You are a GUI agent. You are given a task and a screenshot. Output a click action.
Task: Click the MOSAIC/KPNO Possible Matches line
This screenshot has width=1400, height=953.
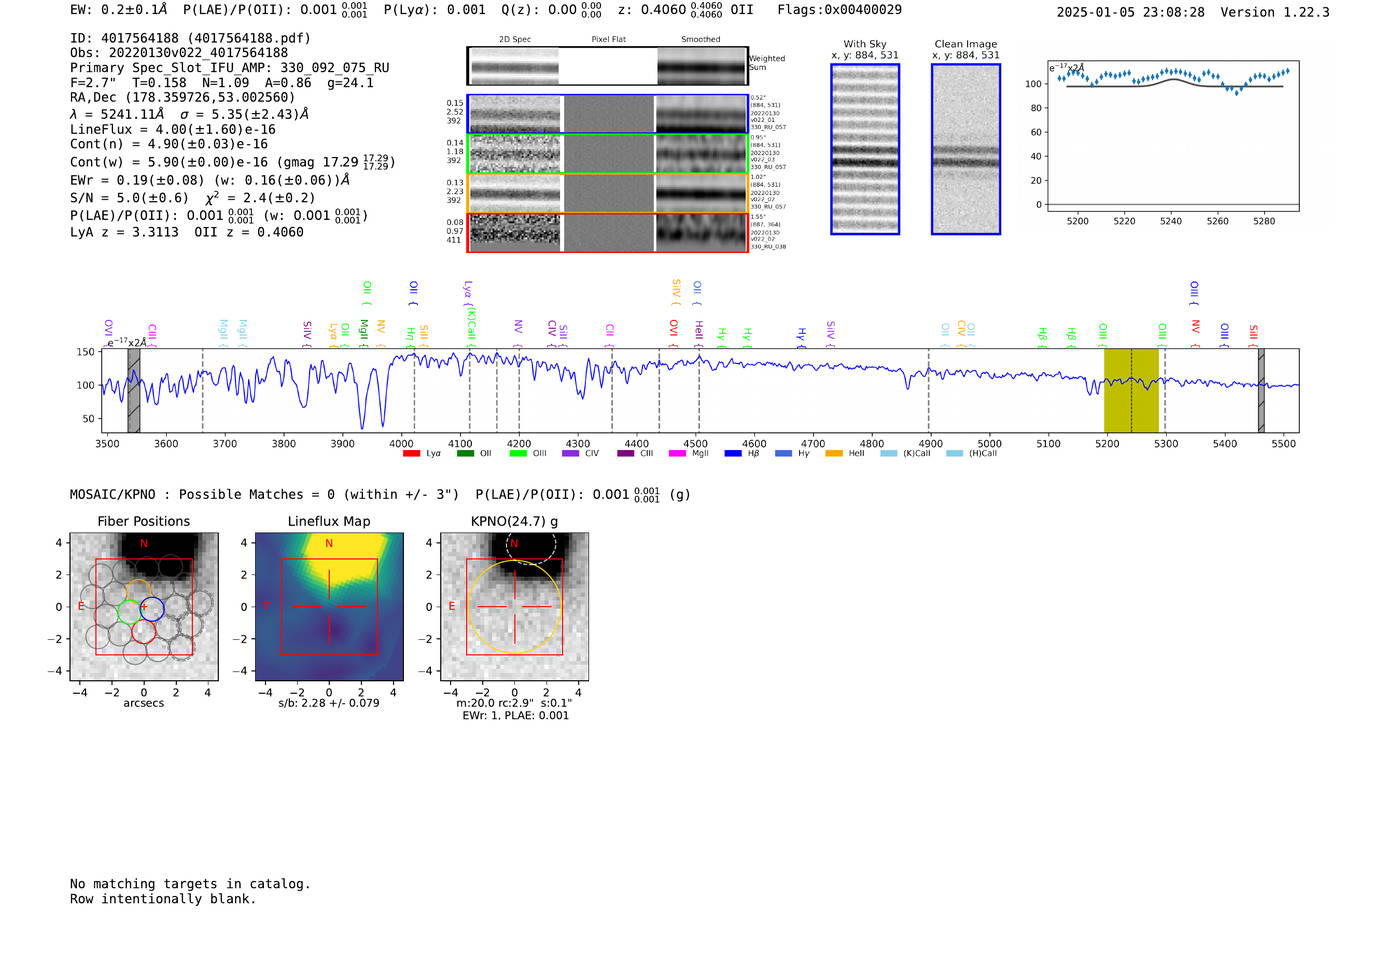point(380,495)
